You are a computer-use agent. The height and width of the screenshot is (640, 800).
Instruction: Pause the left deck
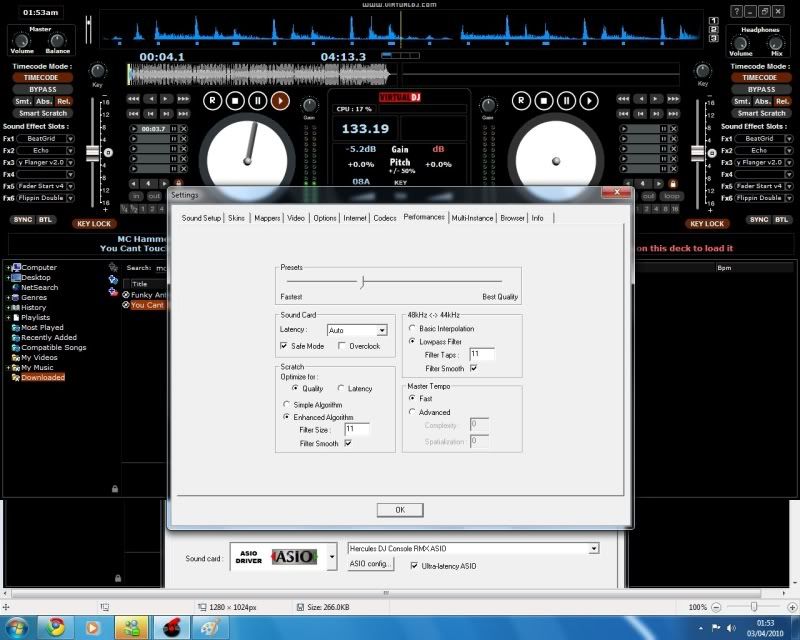[x=258, y=101]
